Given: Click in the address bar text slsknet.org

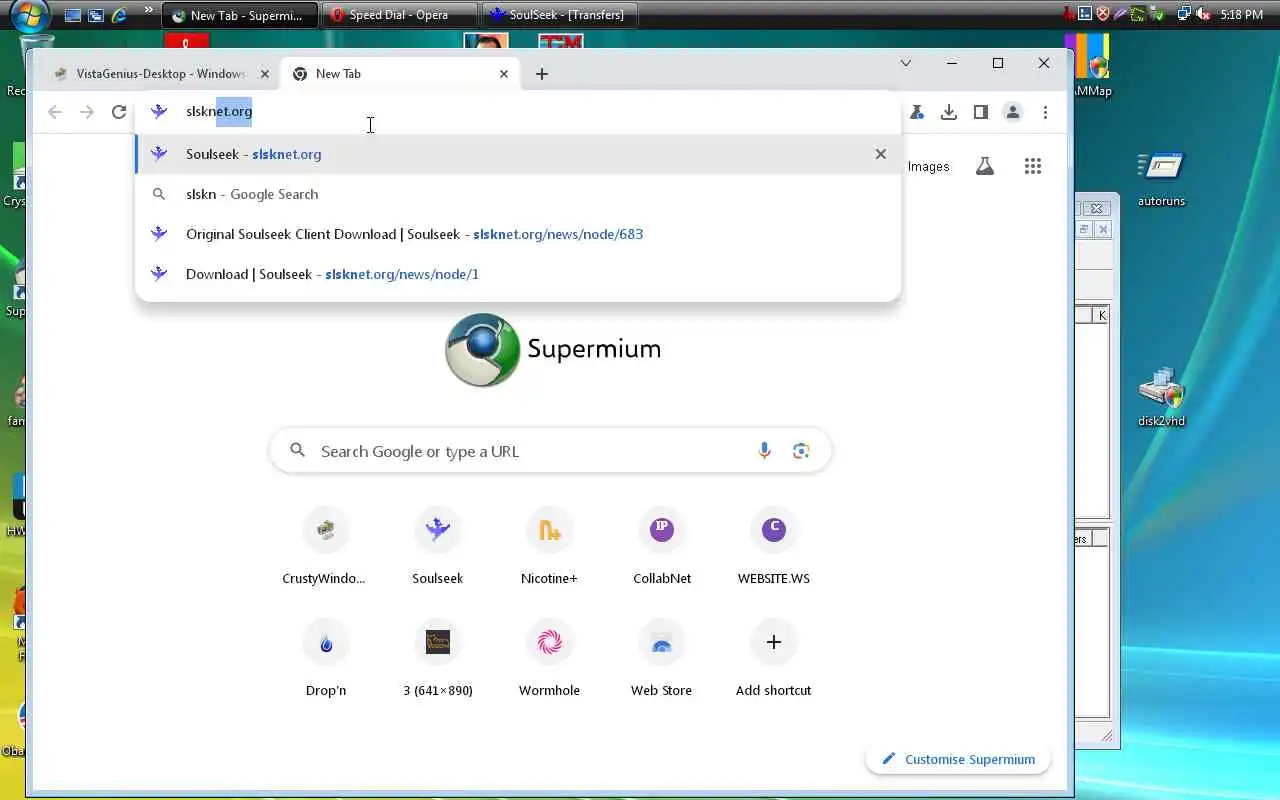Looking at the screenshot, I should [219, 112].
